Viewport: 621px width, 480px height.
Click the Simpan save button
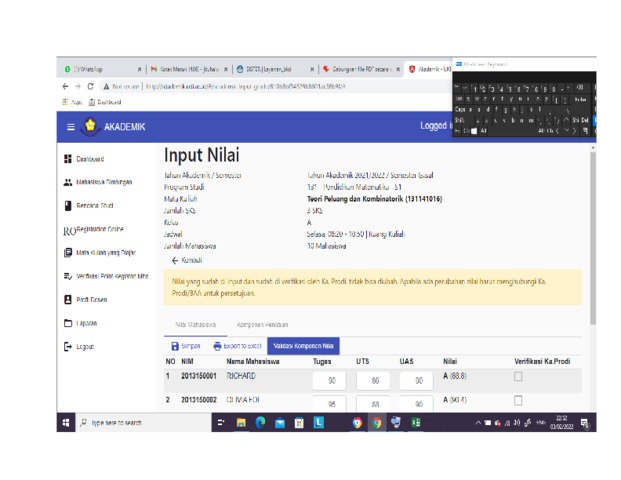coord(185,346)
